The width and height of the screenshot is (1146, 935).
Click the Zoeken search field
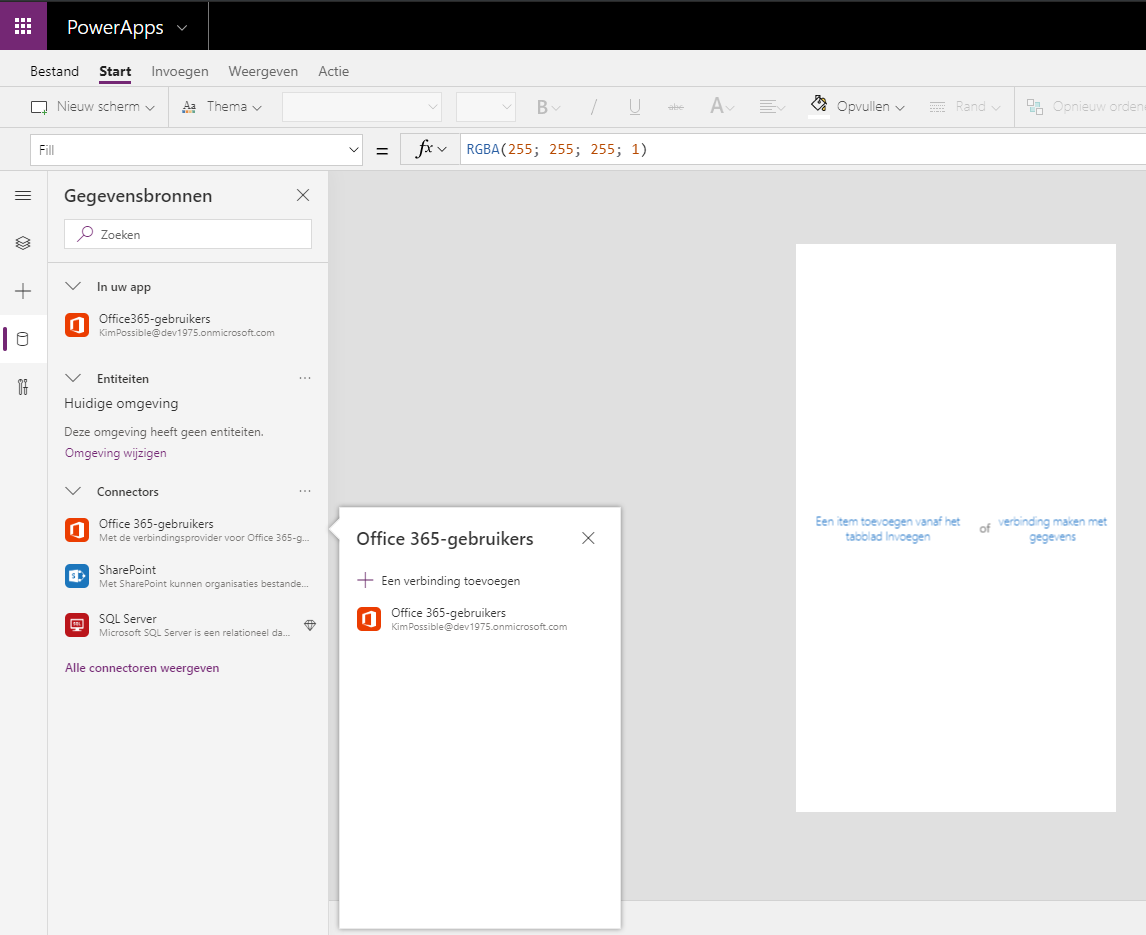pos(188,234)
